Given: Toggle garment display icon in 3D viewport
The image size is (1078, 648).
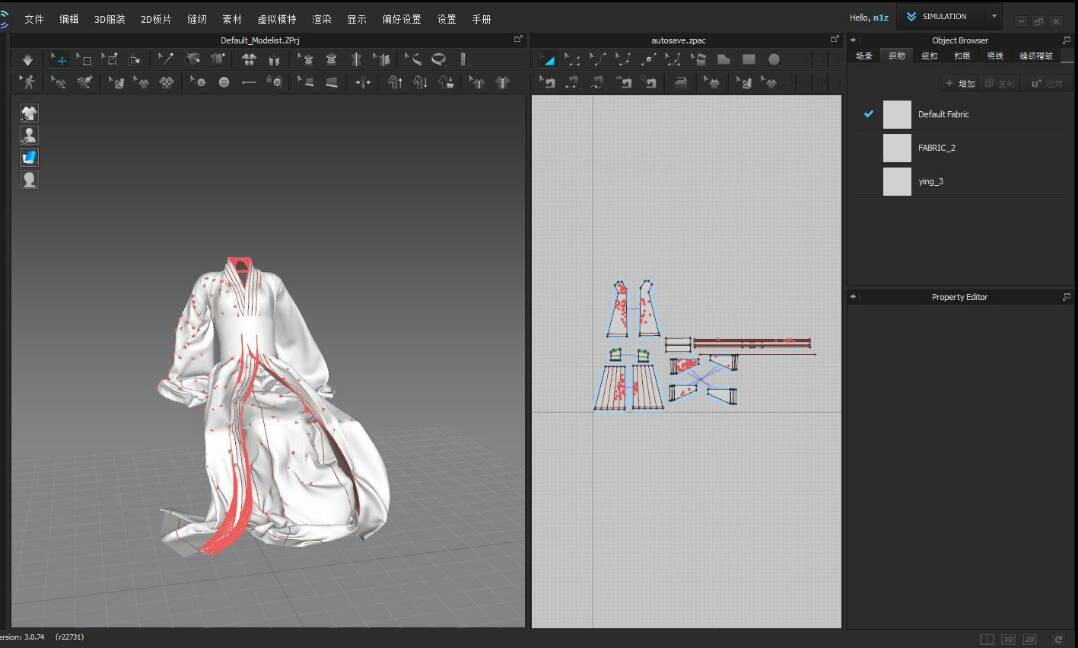Looking at the screenshot, I should pyautogui.click(x=30, y=114).
